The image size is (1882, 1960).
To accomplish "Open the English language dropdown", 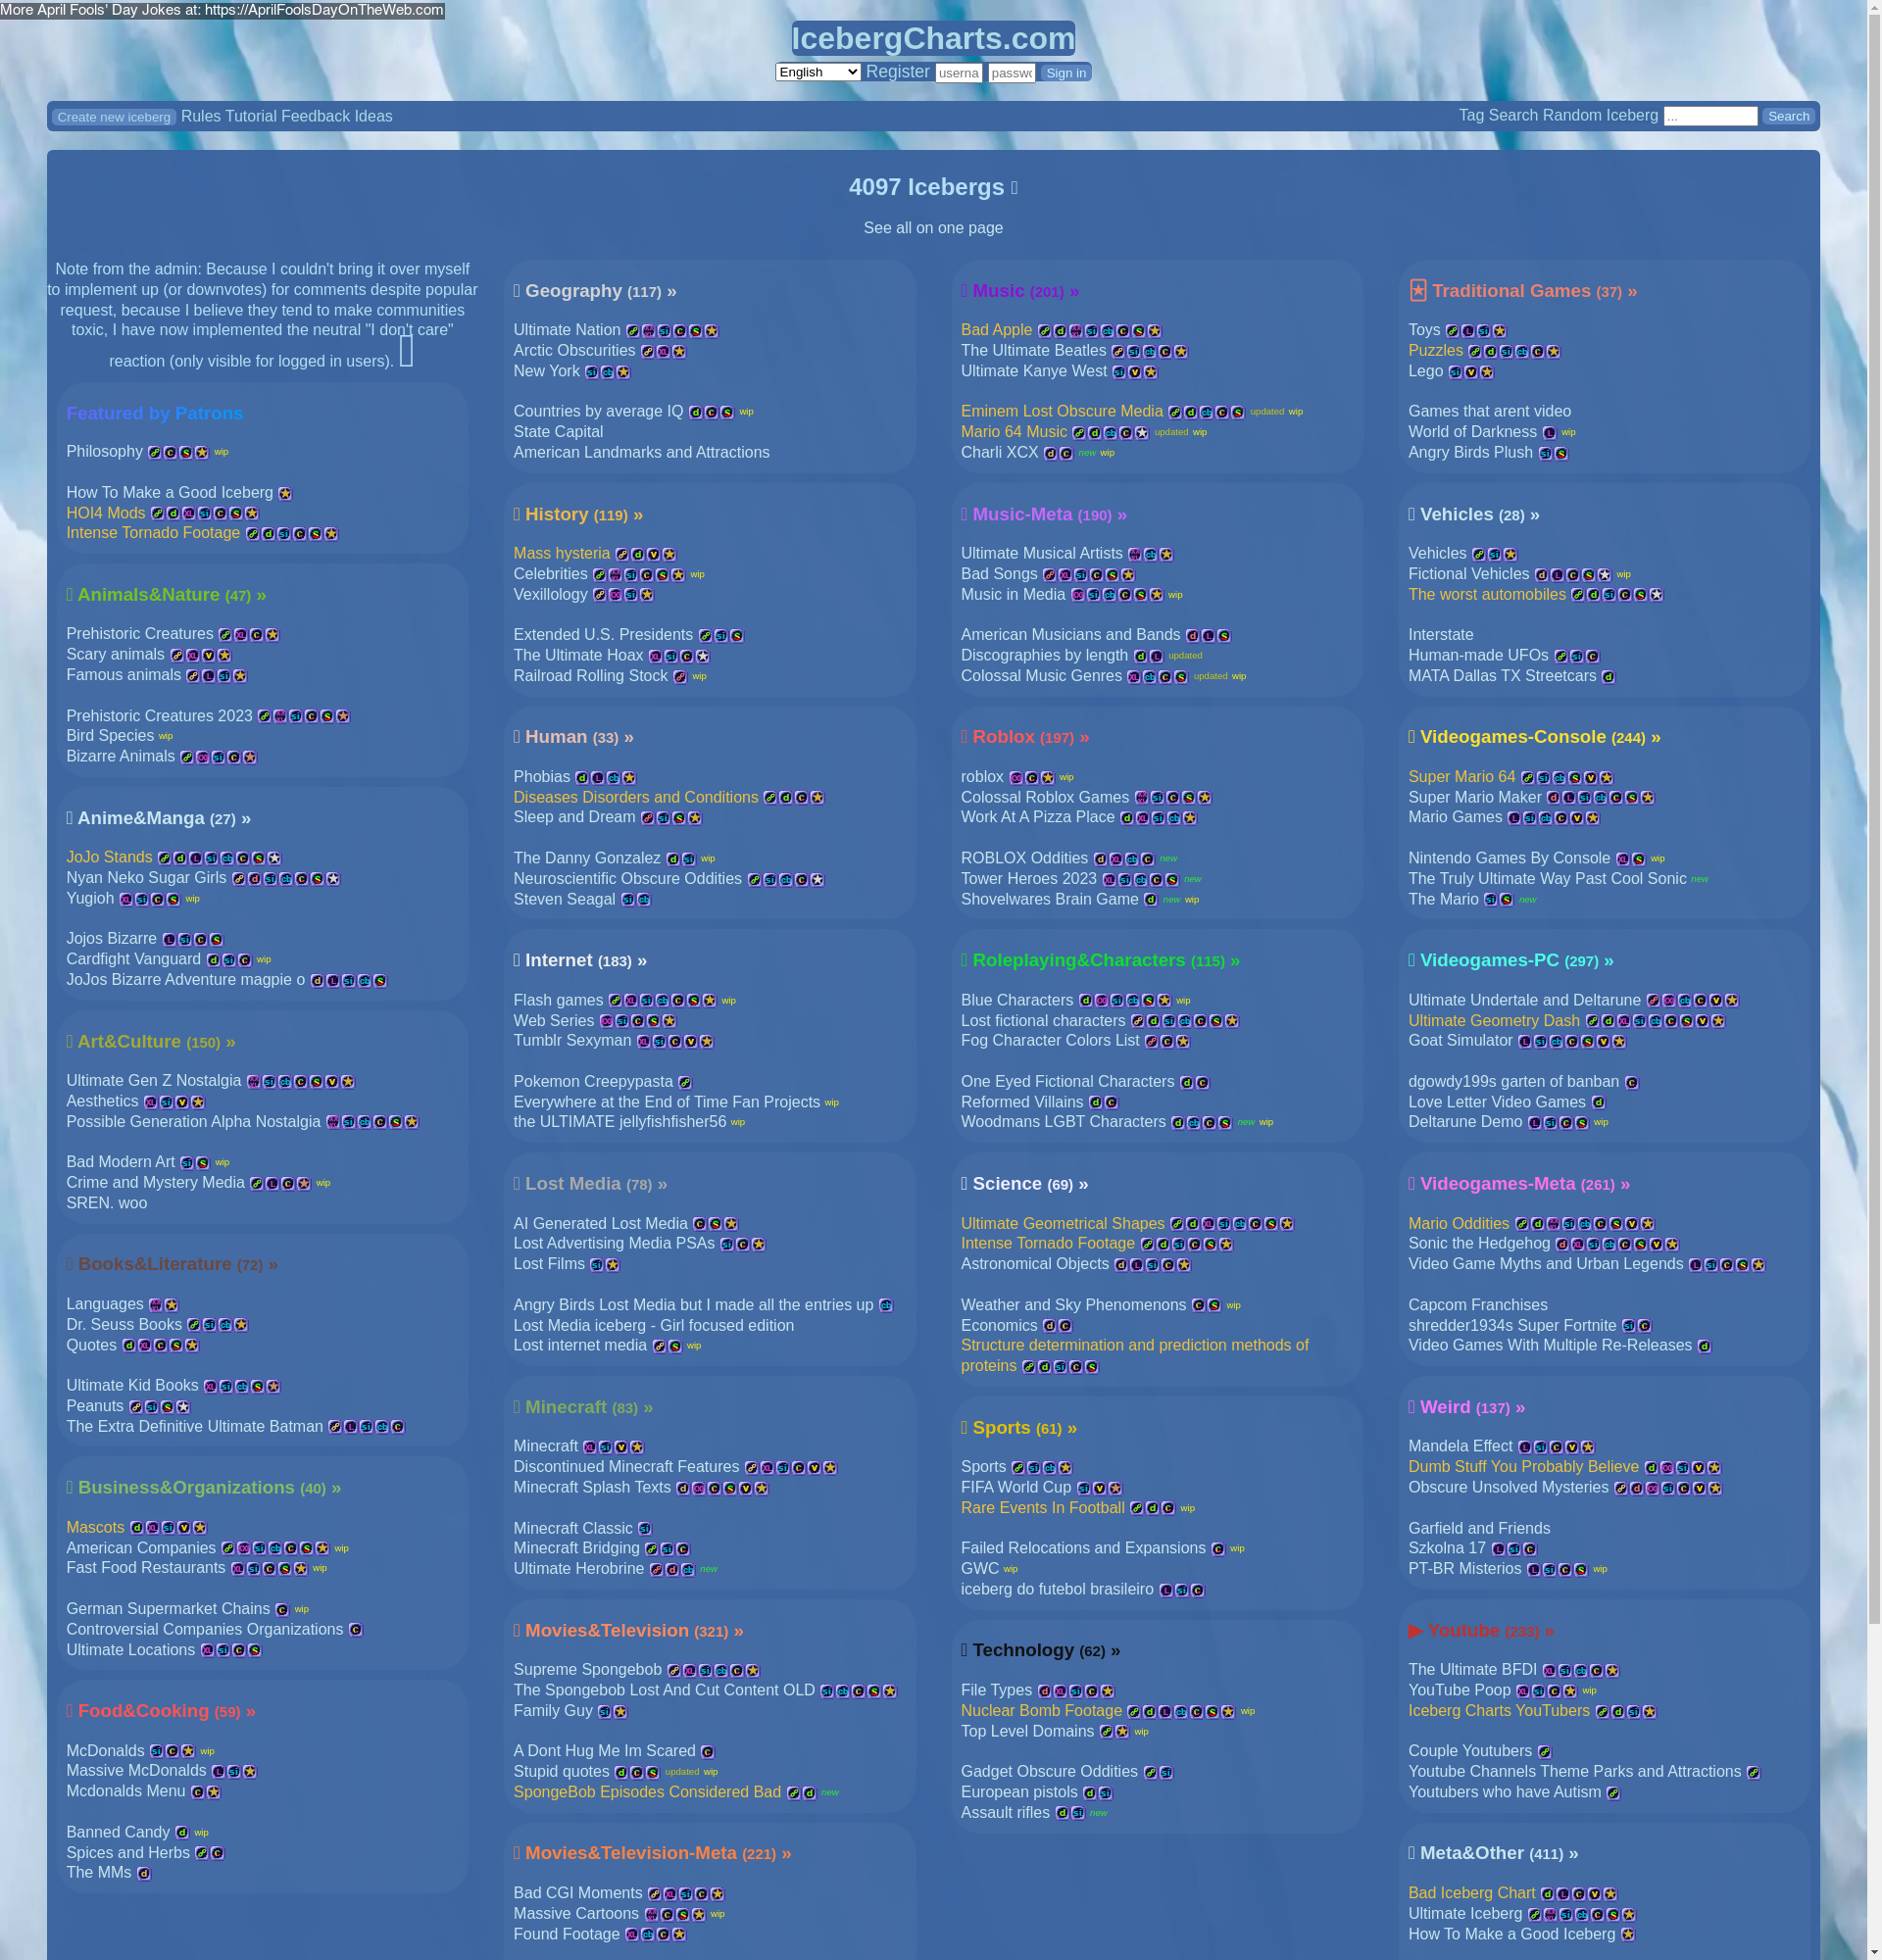I will 818,72.
